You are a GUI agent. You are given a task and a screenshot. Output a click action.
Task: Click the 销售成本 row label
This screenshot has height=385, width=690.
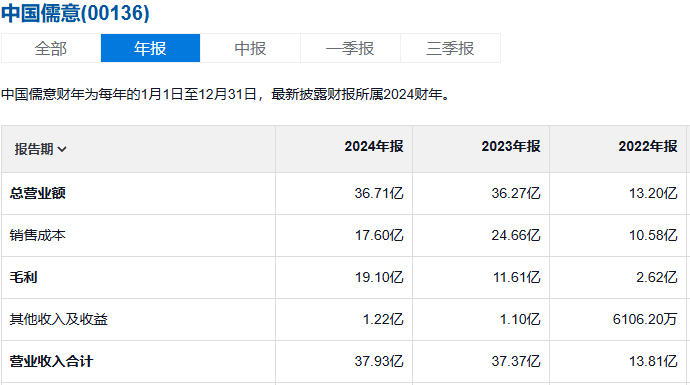[x=37, y=235]
